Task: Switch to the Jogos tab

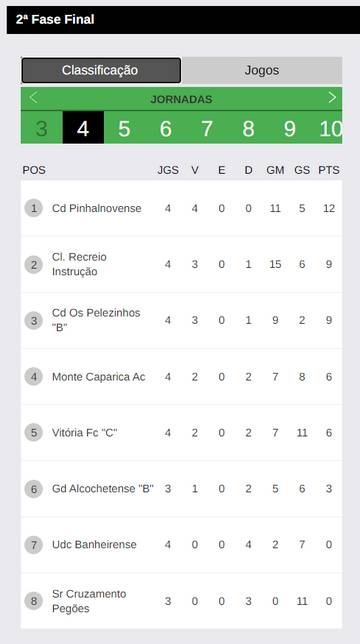Action: [261, 70]
